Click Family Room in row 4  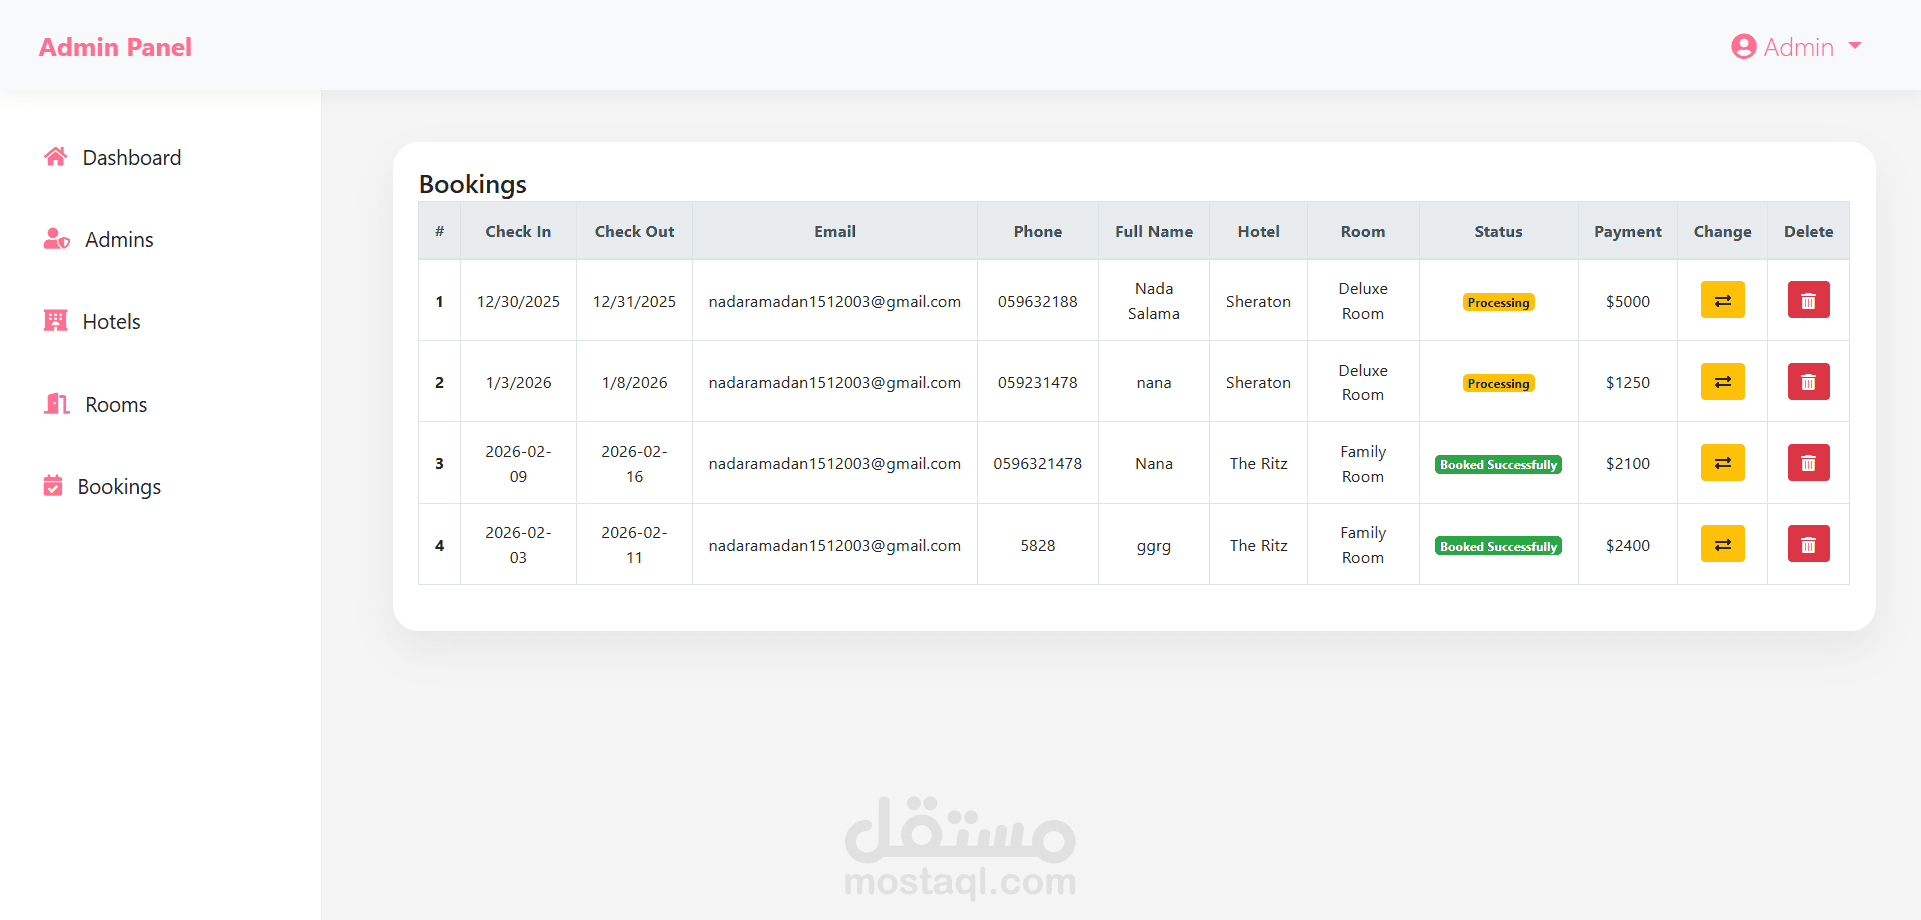[x=1363, y=544]
